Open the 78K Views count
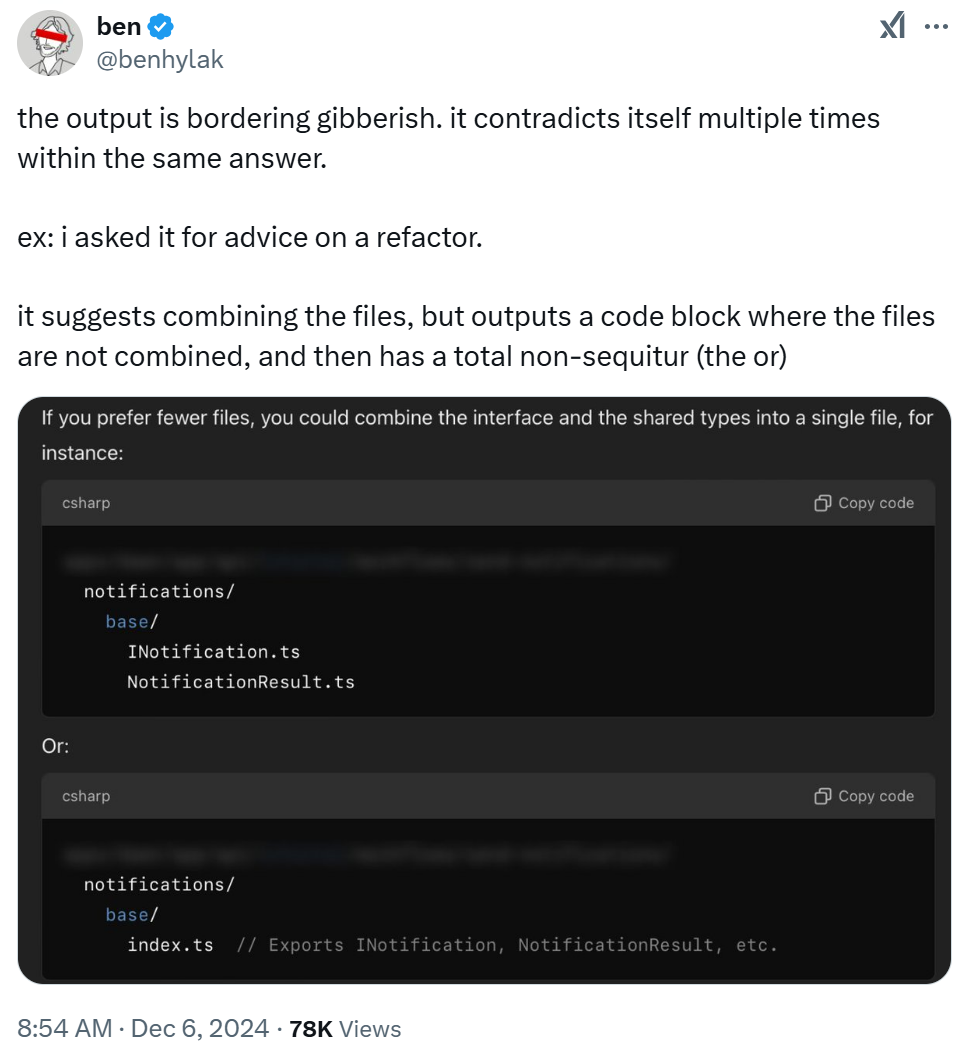Image resolution: width=976 pixels, height=1057 pixels. click(x=344, y=1028)
